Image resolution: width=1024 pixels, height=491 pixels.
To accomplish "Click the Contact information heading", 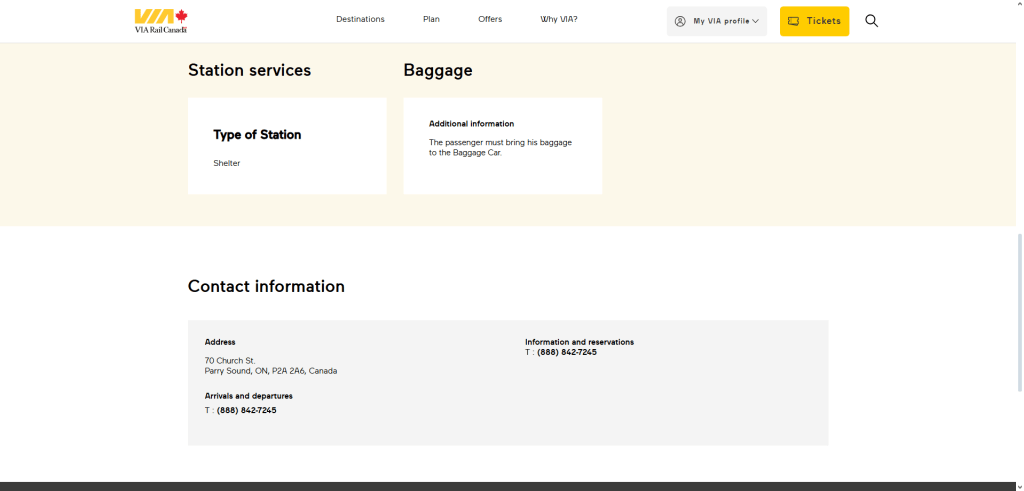I will [x=266, y=286].
